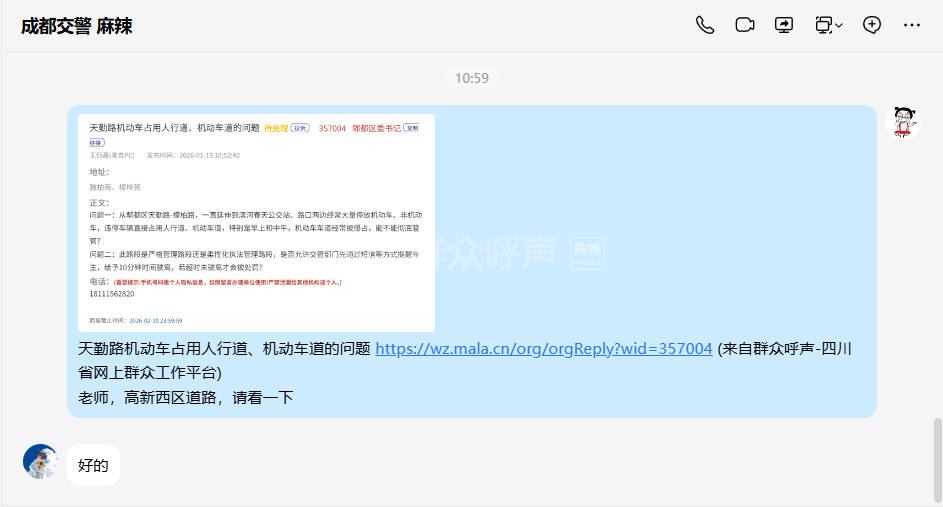Click the phone number 18111562820 in the image

point(114,294)
